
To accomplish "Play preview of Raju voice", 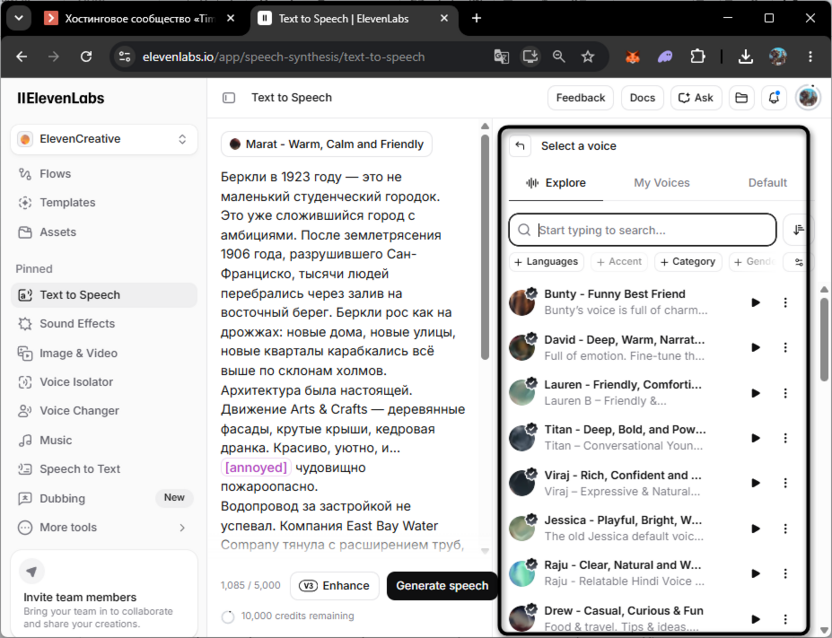I will coord(756,574).
